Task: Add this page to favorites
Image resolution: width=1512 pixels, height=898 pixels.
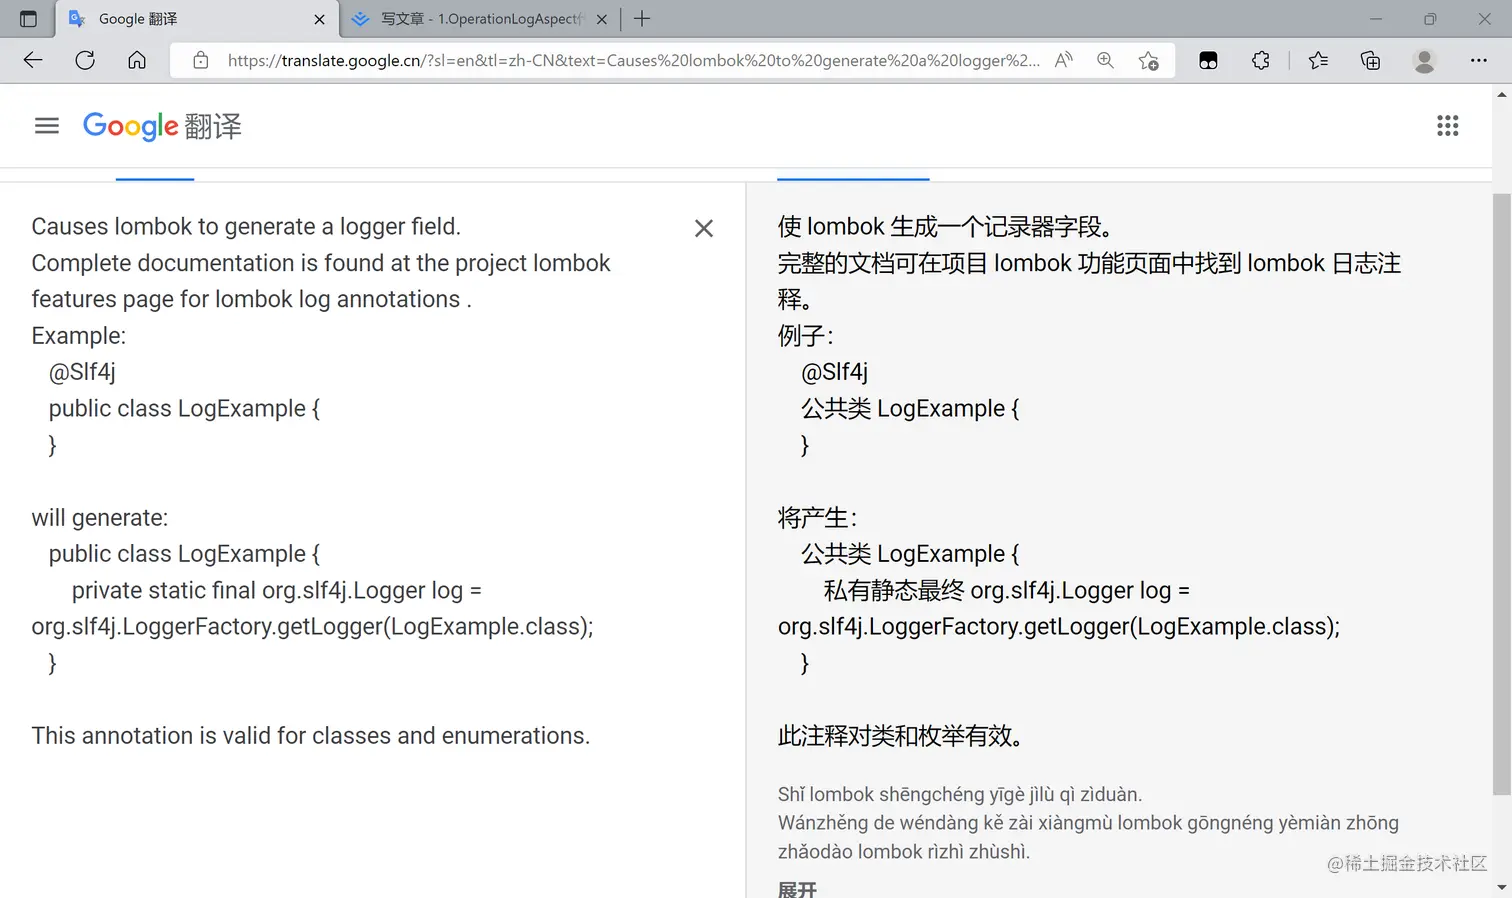Action: (1149, 60)
